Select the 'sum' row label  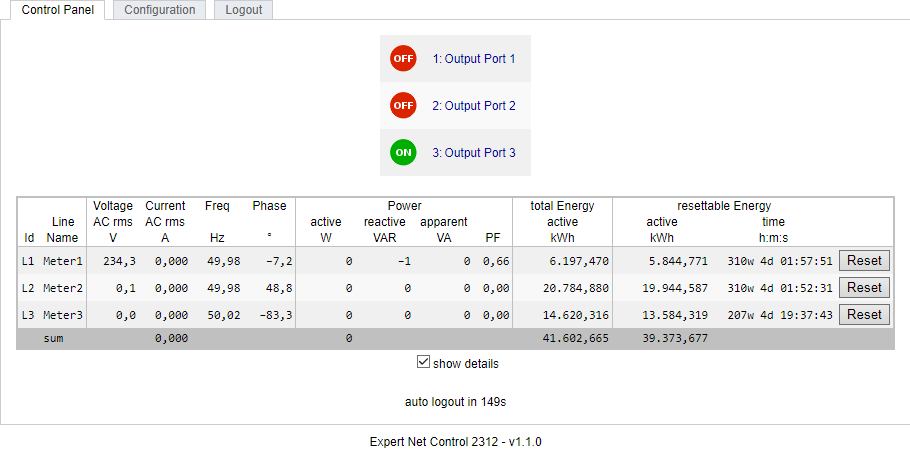[x=53, y=338]
